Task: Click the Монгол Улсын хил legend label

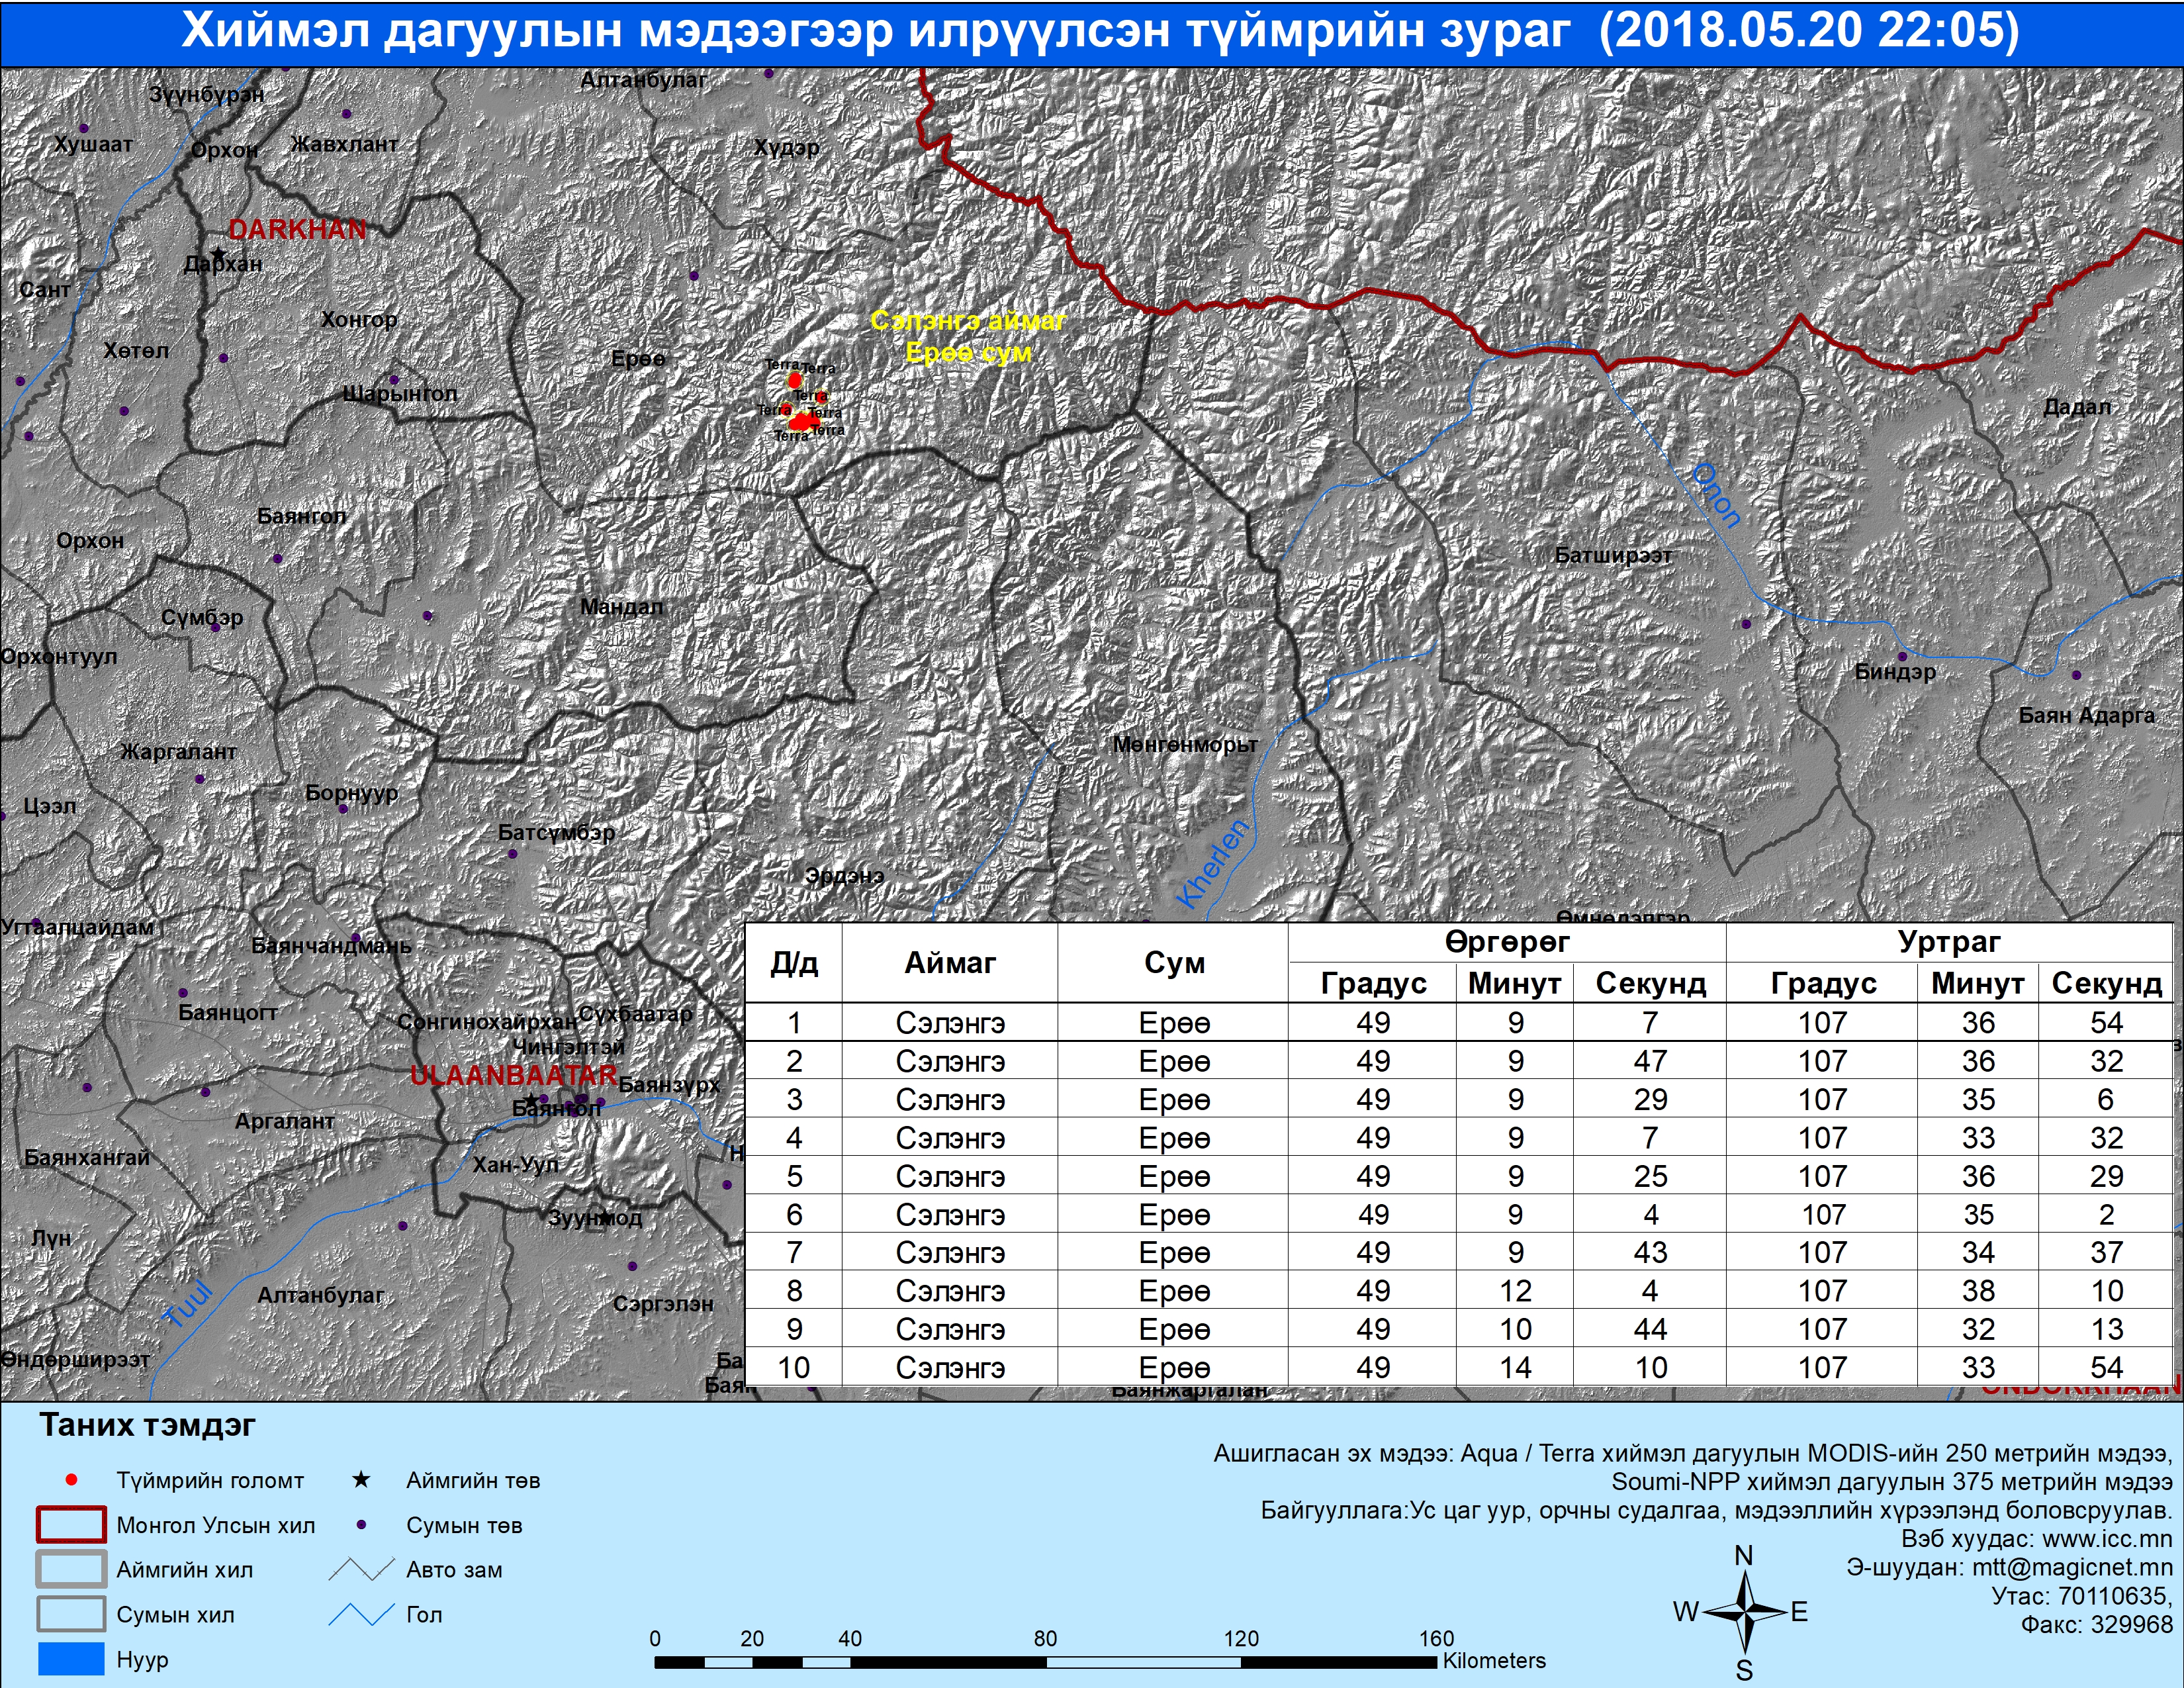Action: 215,1526
